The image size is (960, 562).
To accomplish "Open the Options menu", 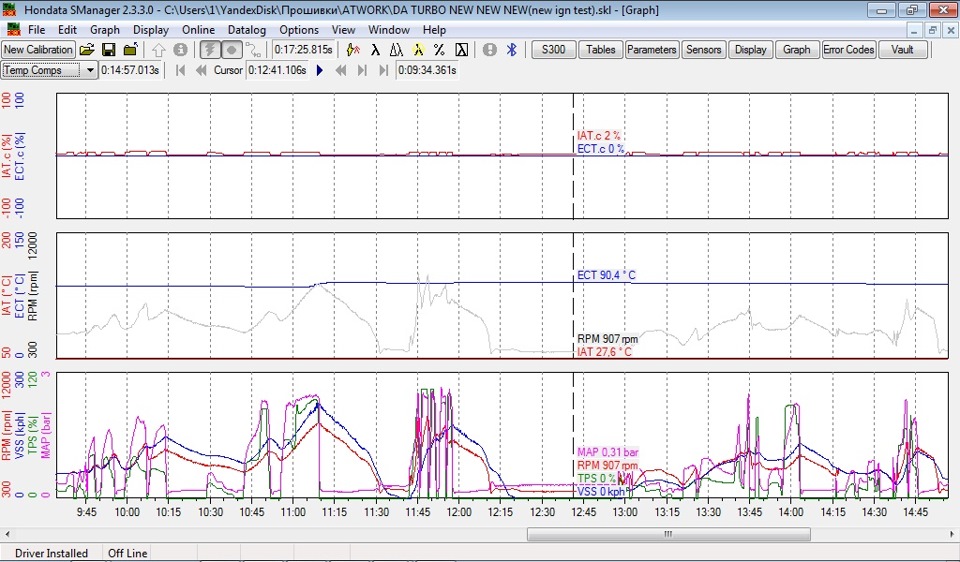I will point(299,29).
